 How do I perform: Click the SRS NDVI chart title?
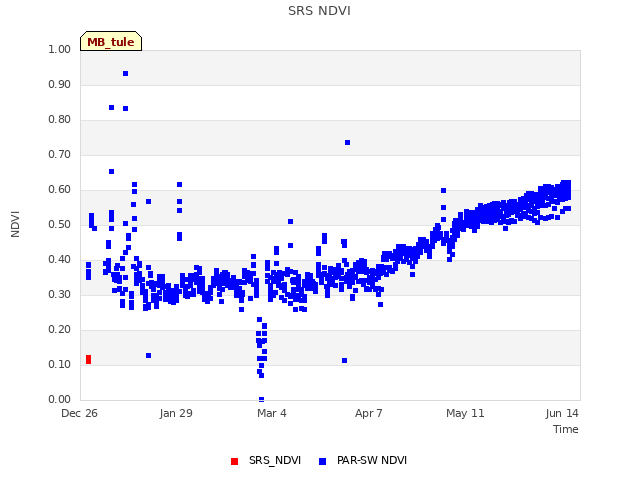pyautogui.click(x=319, y=11)
